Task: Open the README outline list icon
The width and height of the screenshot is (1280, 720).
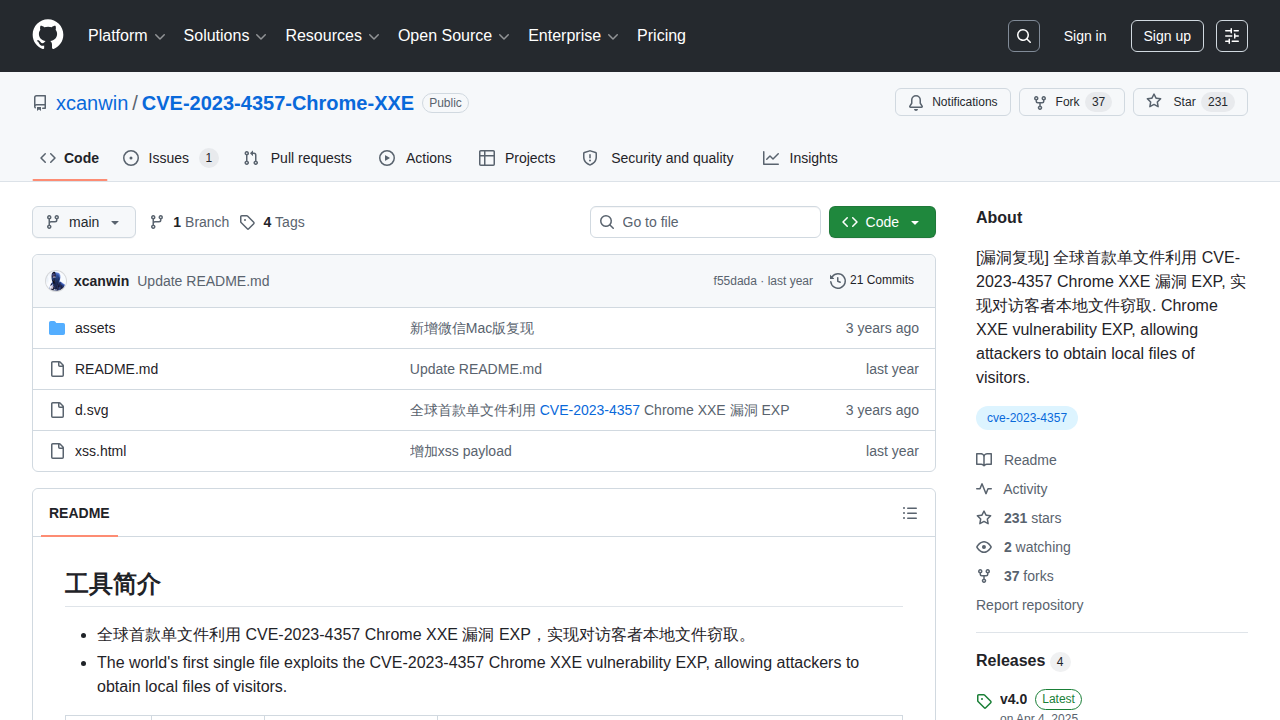Action: coord(910,513)
